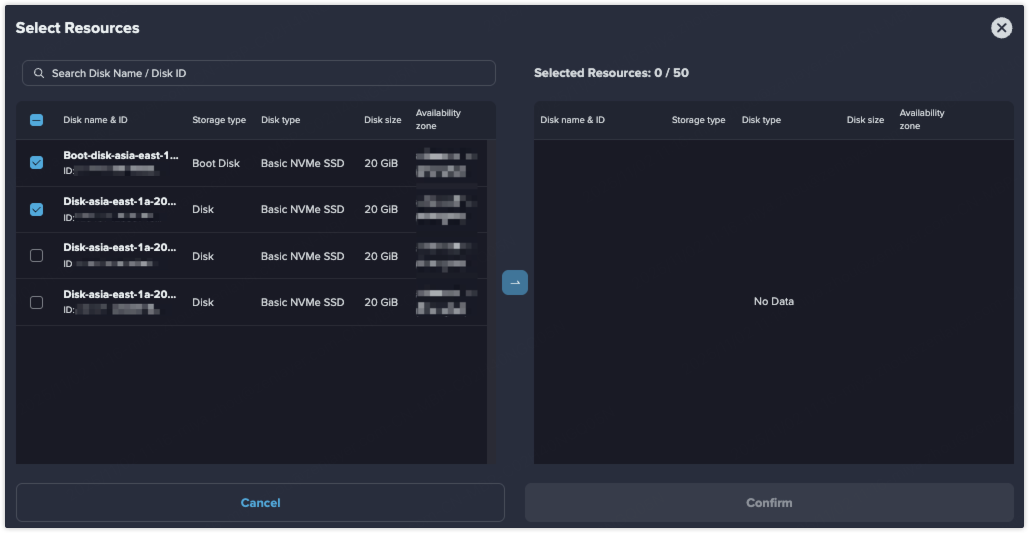Click left table's Disk size column header
The width and height of the screenshot is (1029, 533).
[x=382, y=120]
